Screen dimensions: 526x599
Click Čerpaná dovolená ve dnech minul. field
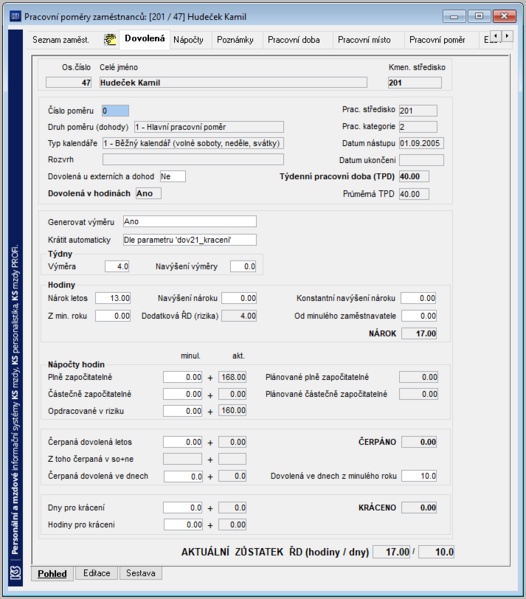pos(183,476)
